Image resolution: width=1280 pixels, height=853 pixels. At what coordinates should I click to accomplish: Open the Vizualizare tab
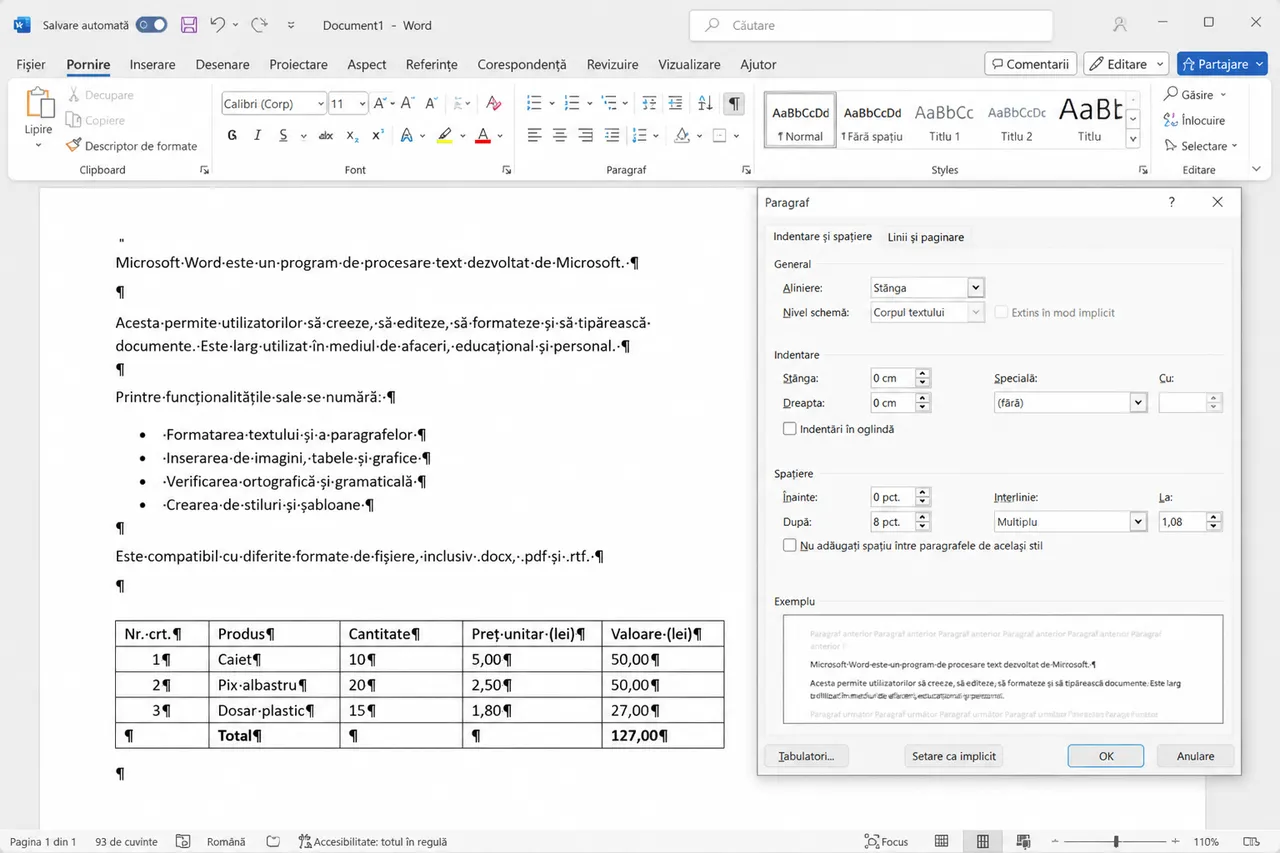689,64
